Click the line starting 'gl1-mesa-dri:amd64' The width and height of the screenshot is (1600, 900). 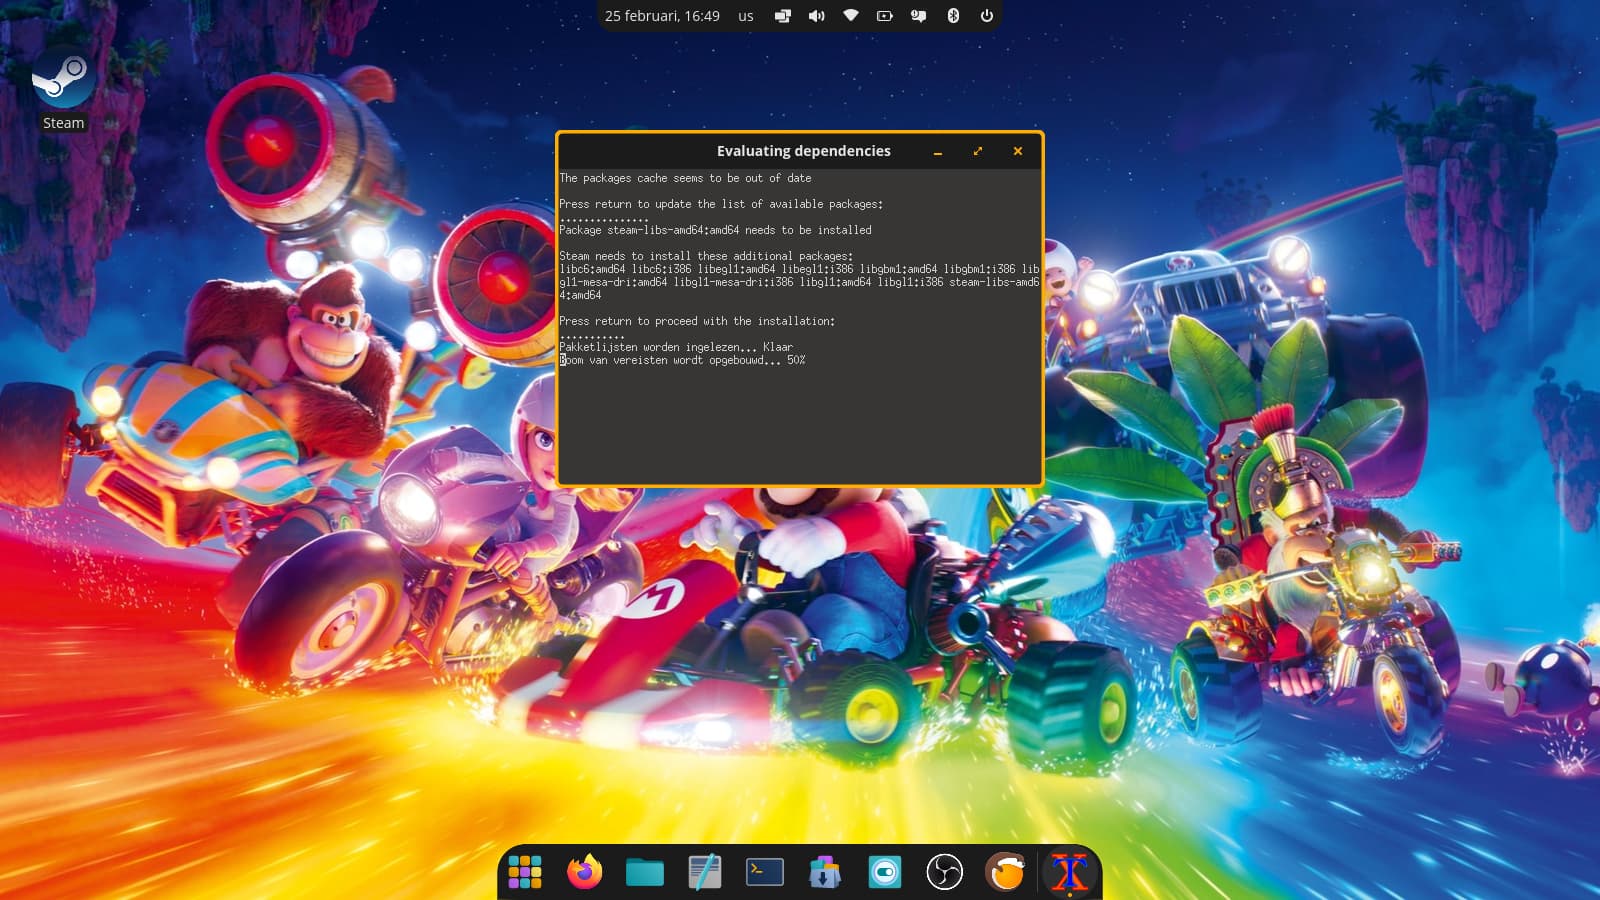(x=799, y=282)
